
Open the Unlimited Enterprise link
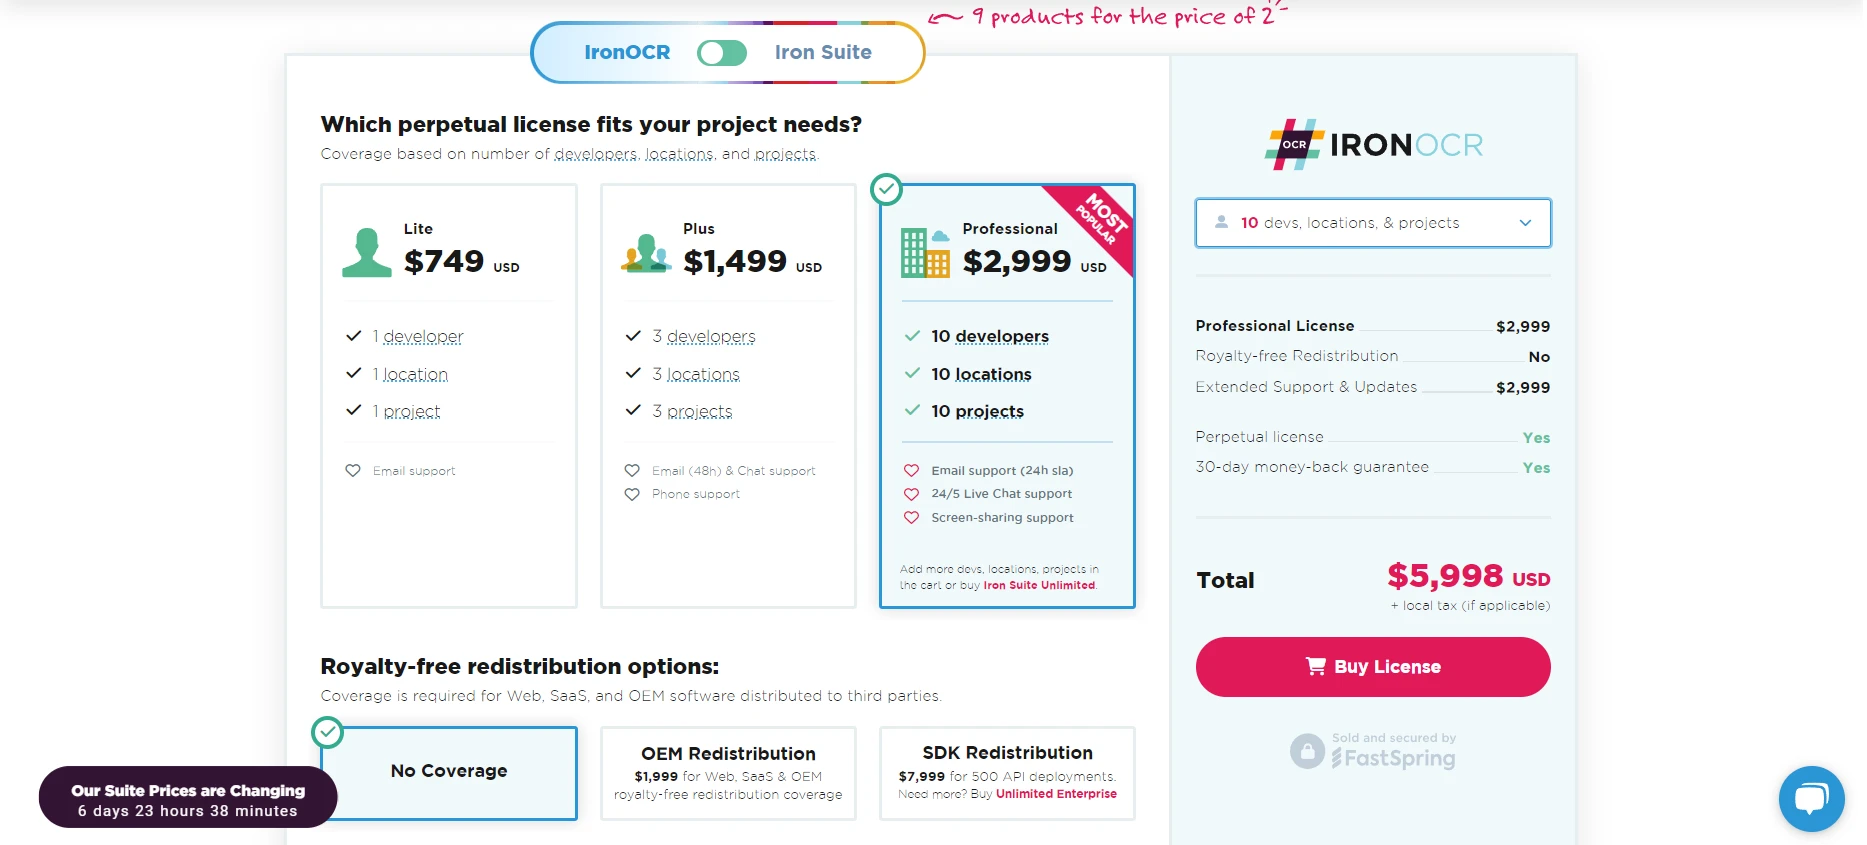pyautogui.click(x=1056, y=794)
